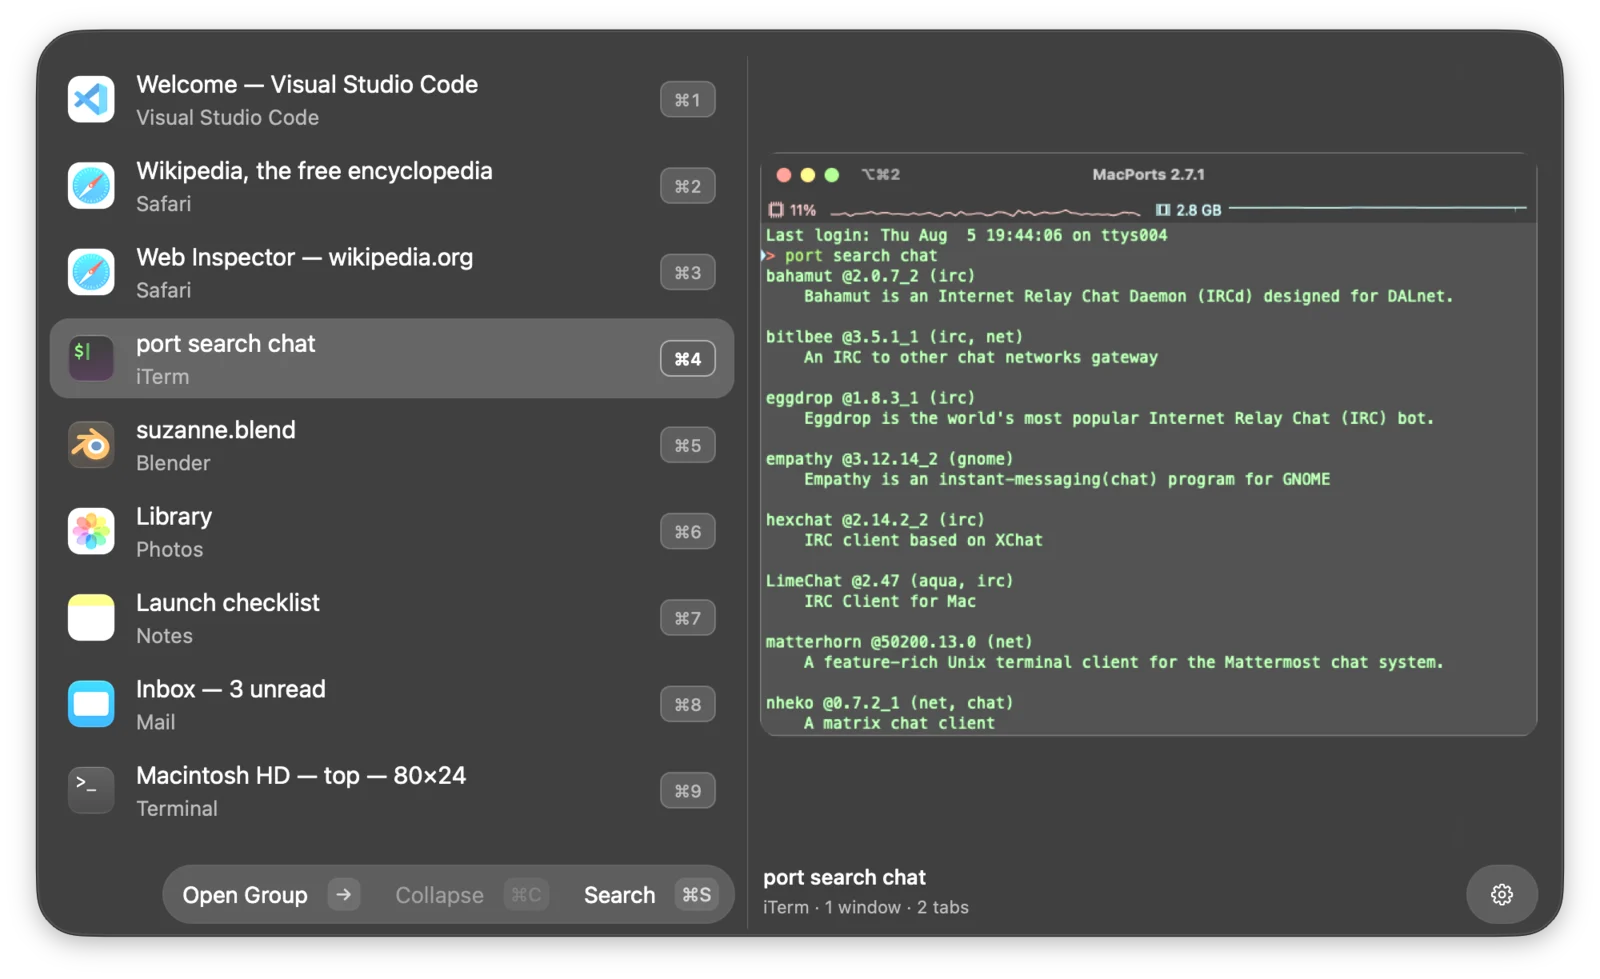Image resolution: width=1600 pixels, height=979 pixels.
Task: Click the ⌘5 shortcut badge
Action: [x=687, y=445]
